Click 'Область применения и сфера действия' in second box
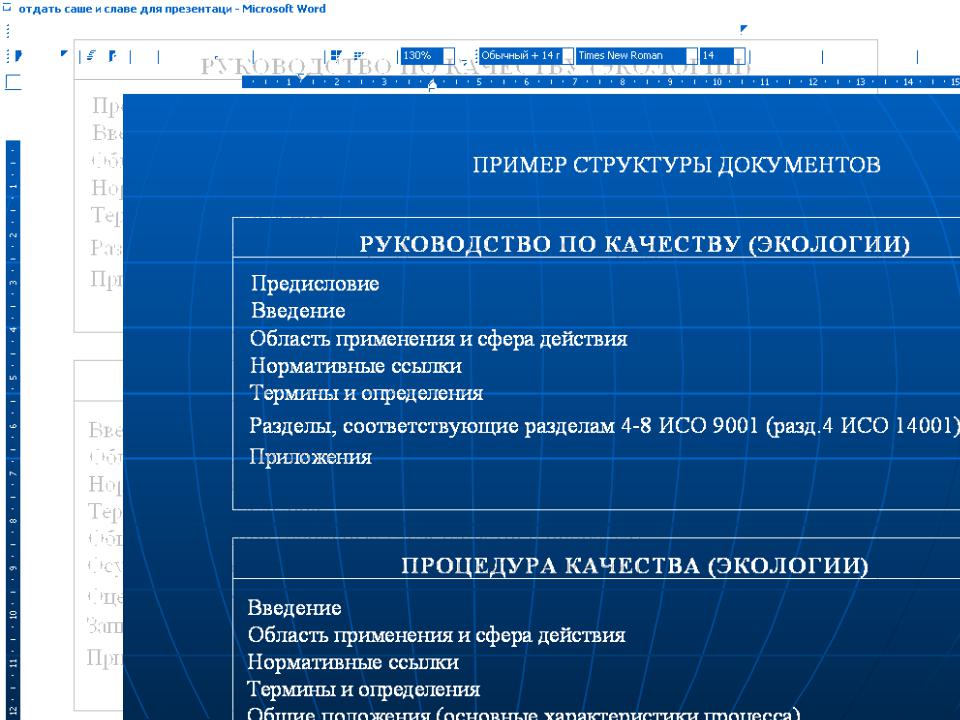The image size is (960, 720). [437, 635]
